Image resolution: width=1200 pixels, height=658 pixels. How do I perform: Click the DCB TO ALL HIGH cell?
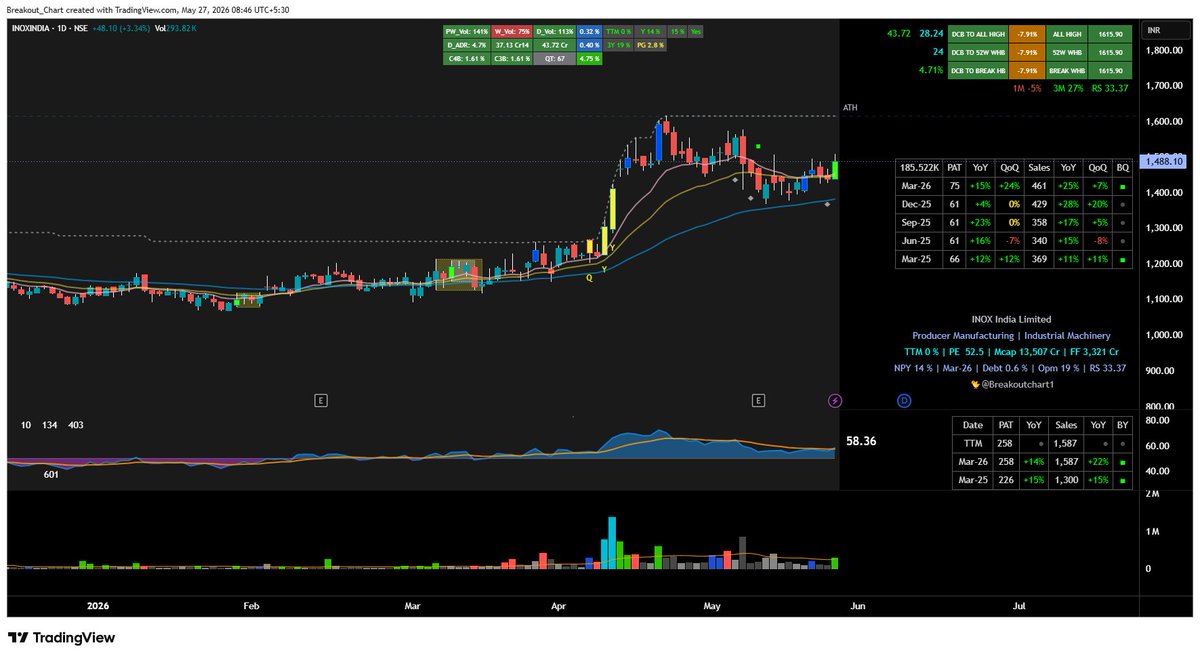pyautogui.click(x=976, y=34)
